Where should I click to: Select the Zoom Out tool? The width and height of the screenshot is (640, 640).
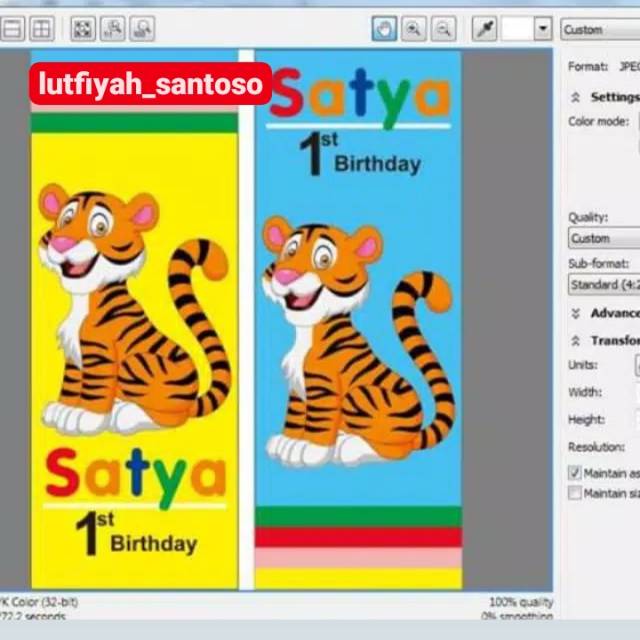(x=444, y=29)
